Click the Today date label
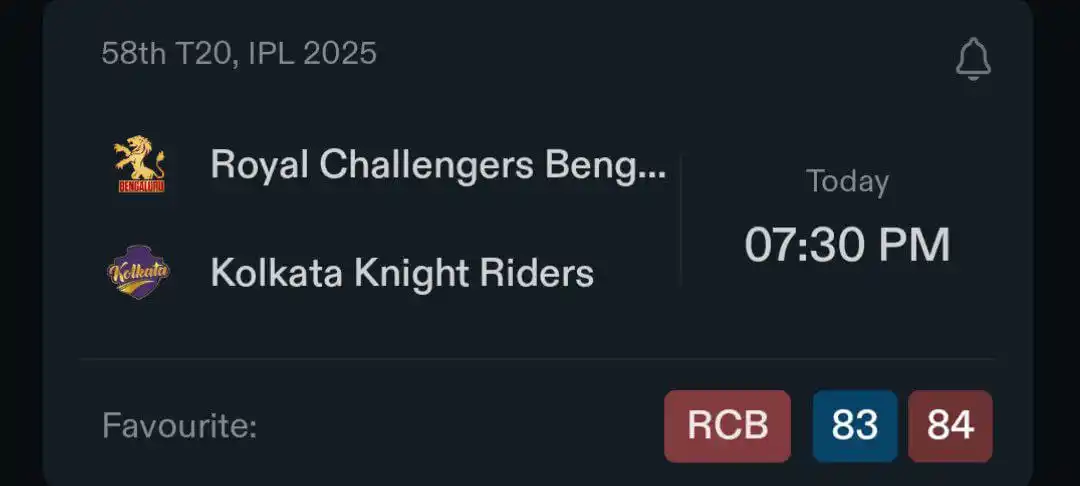Viewport: 1080px width, 486px height. click(x=847, y=182)
